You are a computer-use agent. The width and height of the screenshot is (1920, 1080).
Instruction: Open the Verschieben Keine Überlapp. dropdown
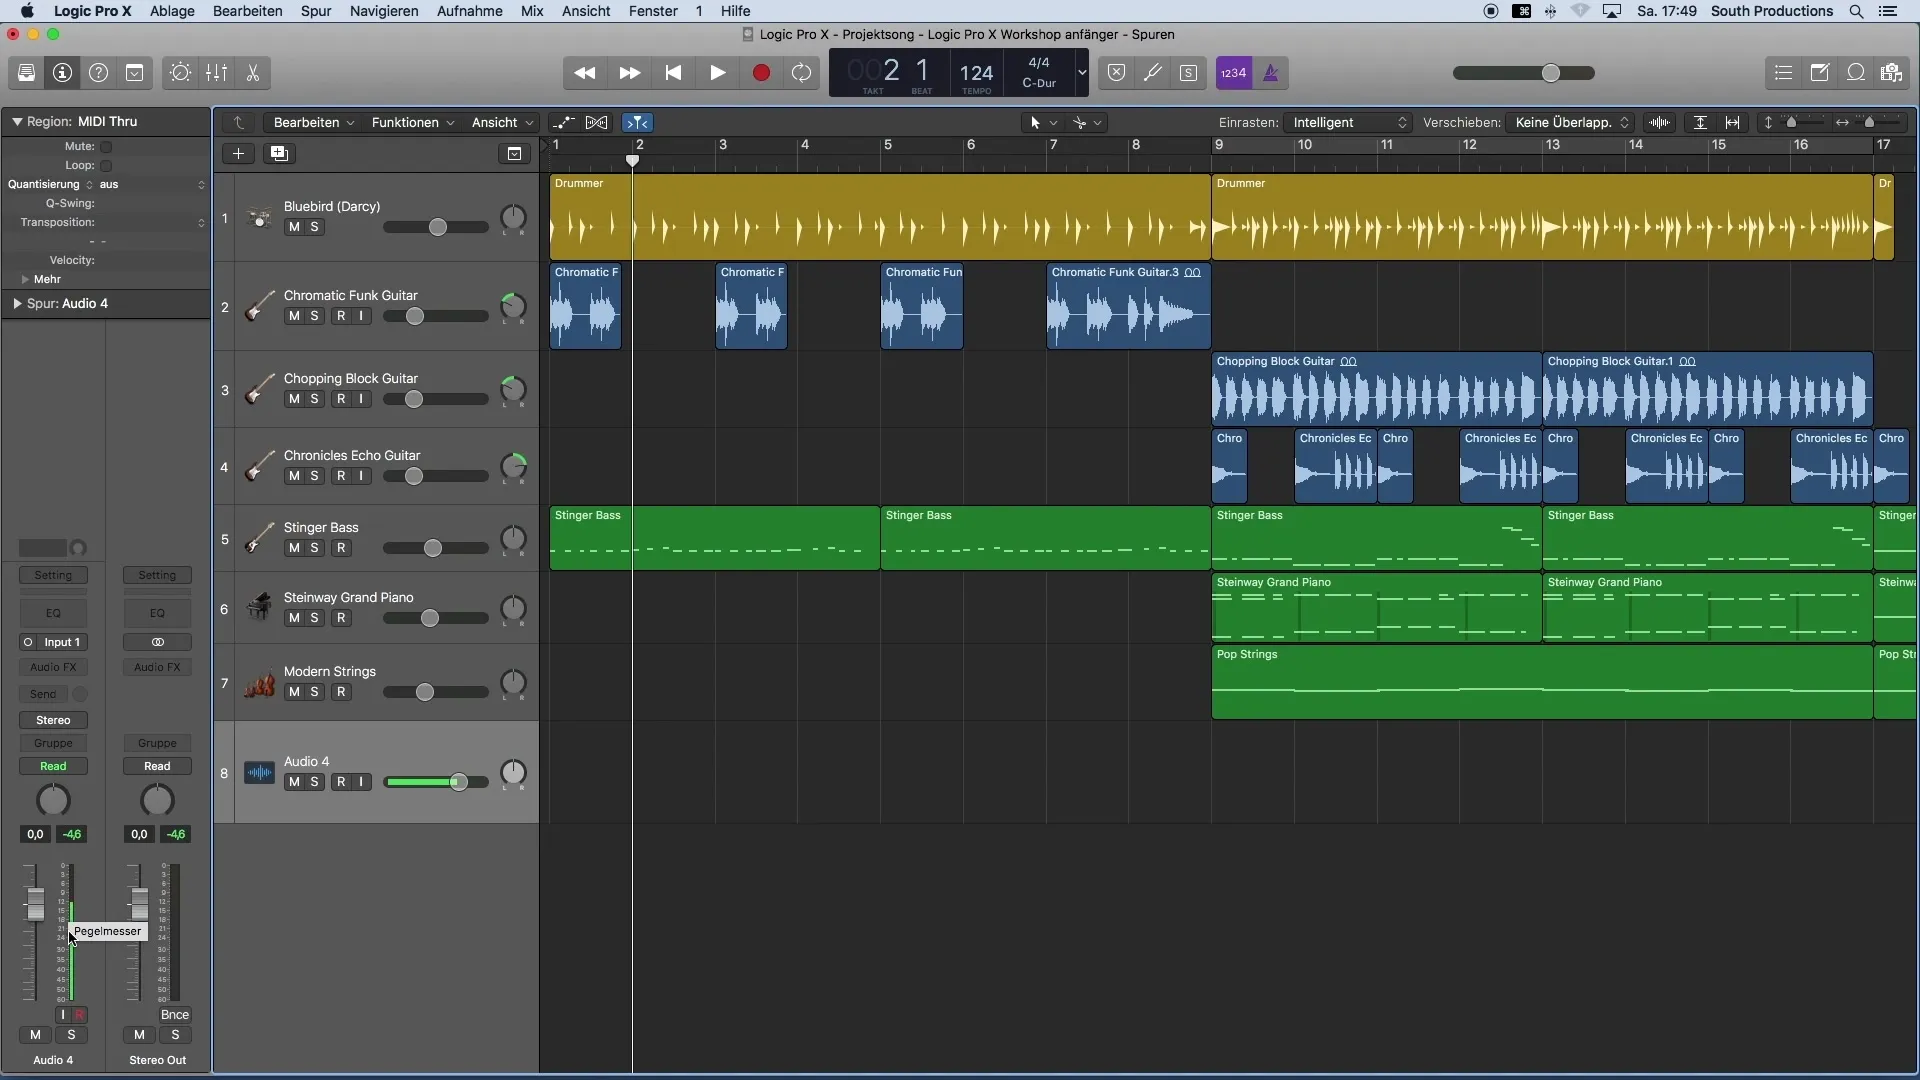[x=1570, y=123]
